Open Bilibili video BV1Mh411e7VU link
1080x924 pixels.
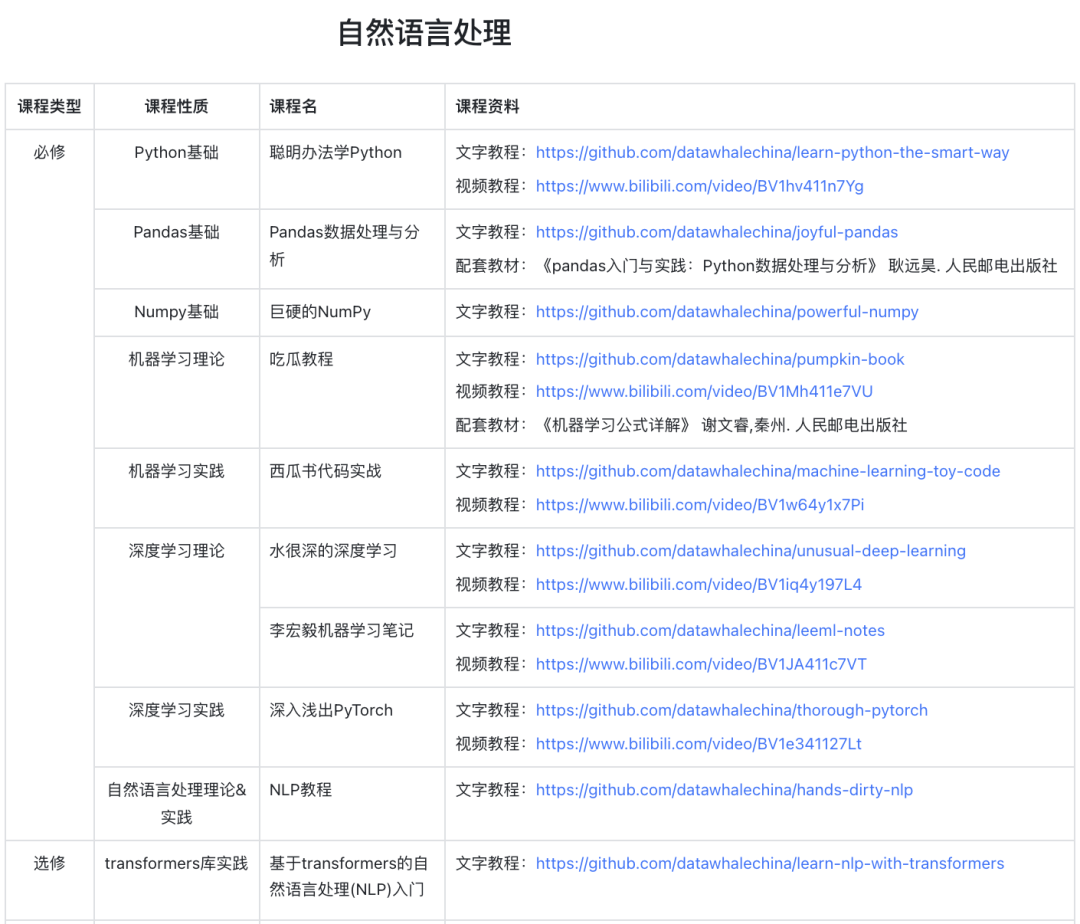pos(704,391)
